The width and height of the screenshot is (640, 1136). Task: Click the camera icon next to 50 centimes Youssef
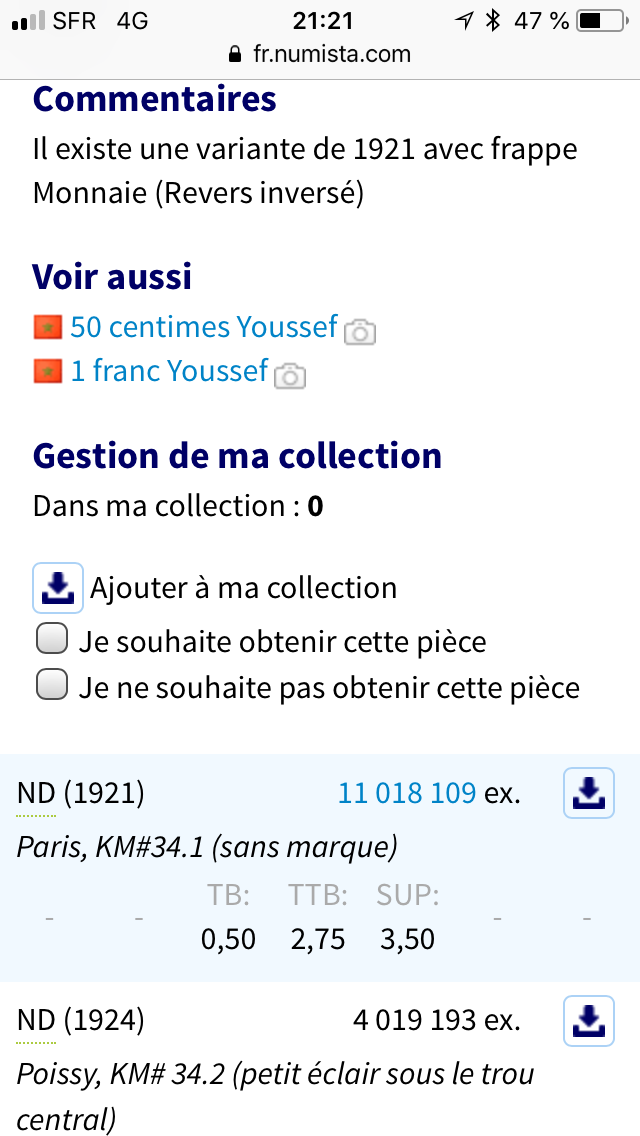pos(360,331)
